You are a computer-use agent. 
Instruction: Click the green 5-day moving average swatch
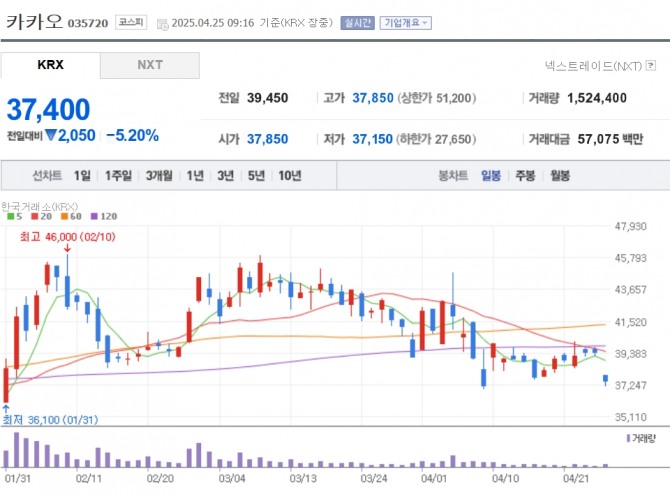click(x=11, y=216)
